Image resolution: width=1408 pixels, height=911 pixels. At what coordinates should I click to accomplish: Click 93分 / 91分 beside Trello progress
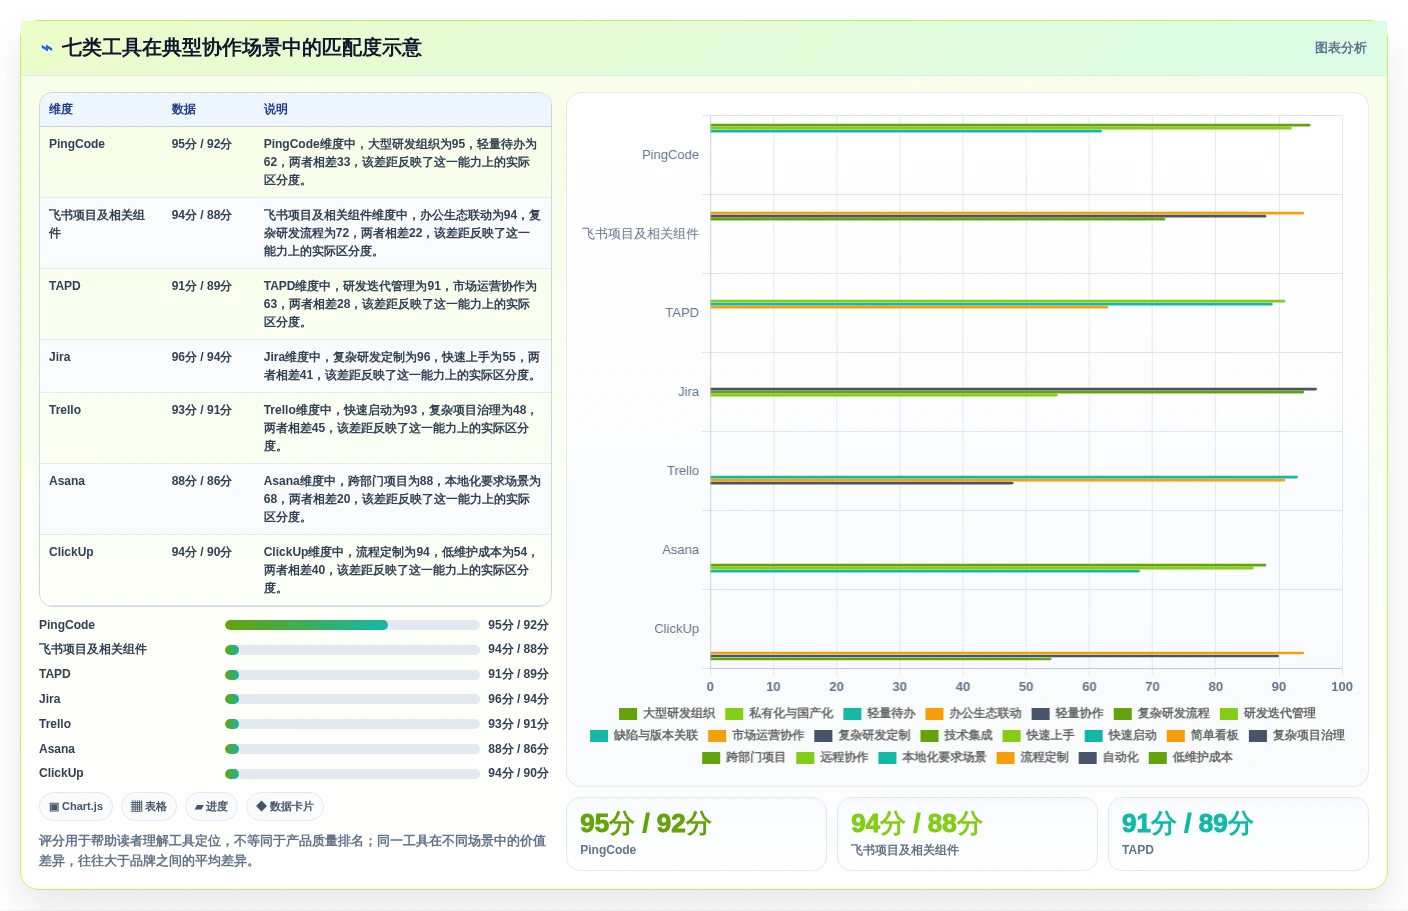[518, 724]
